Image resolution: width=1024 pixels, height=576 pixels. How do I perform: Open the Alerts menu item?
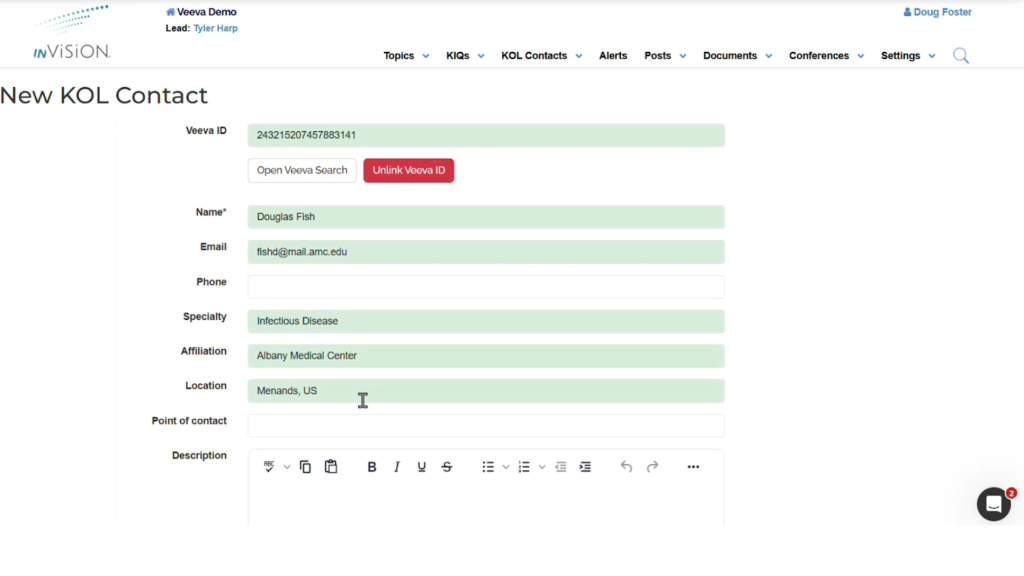(613, 56)
